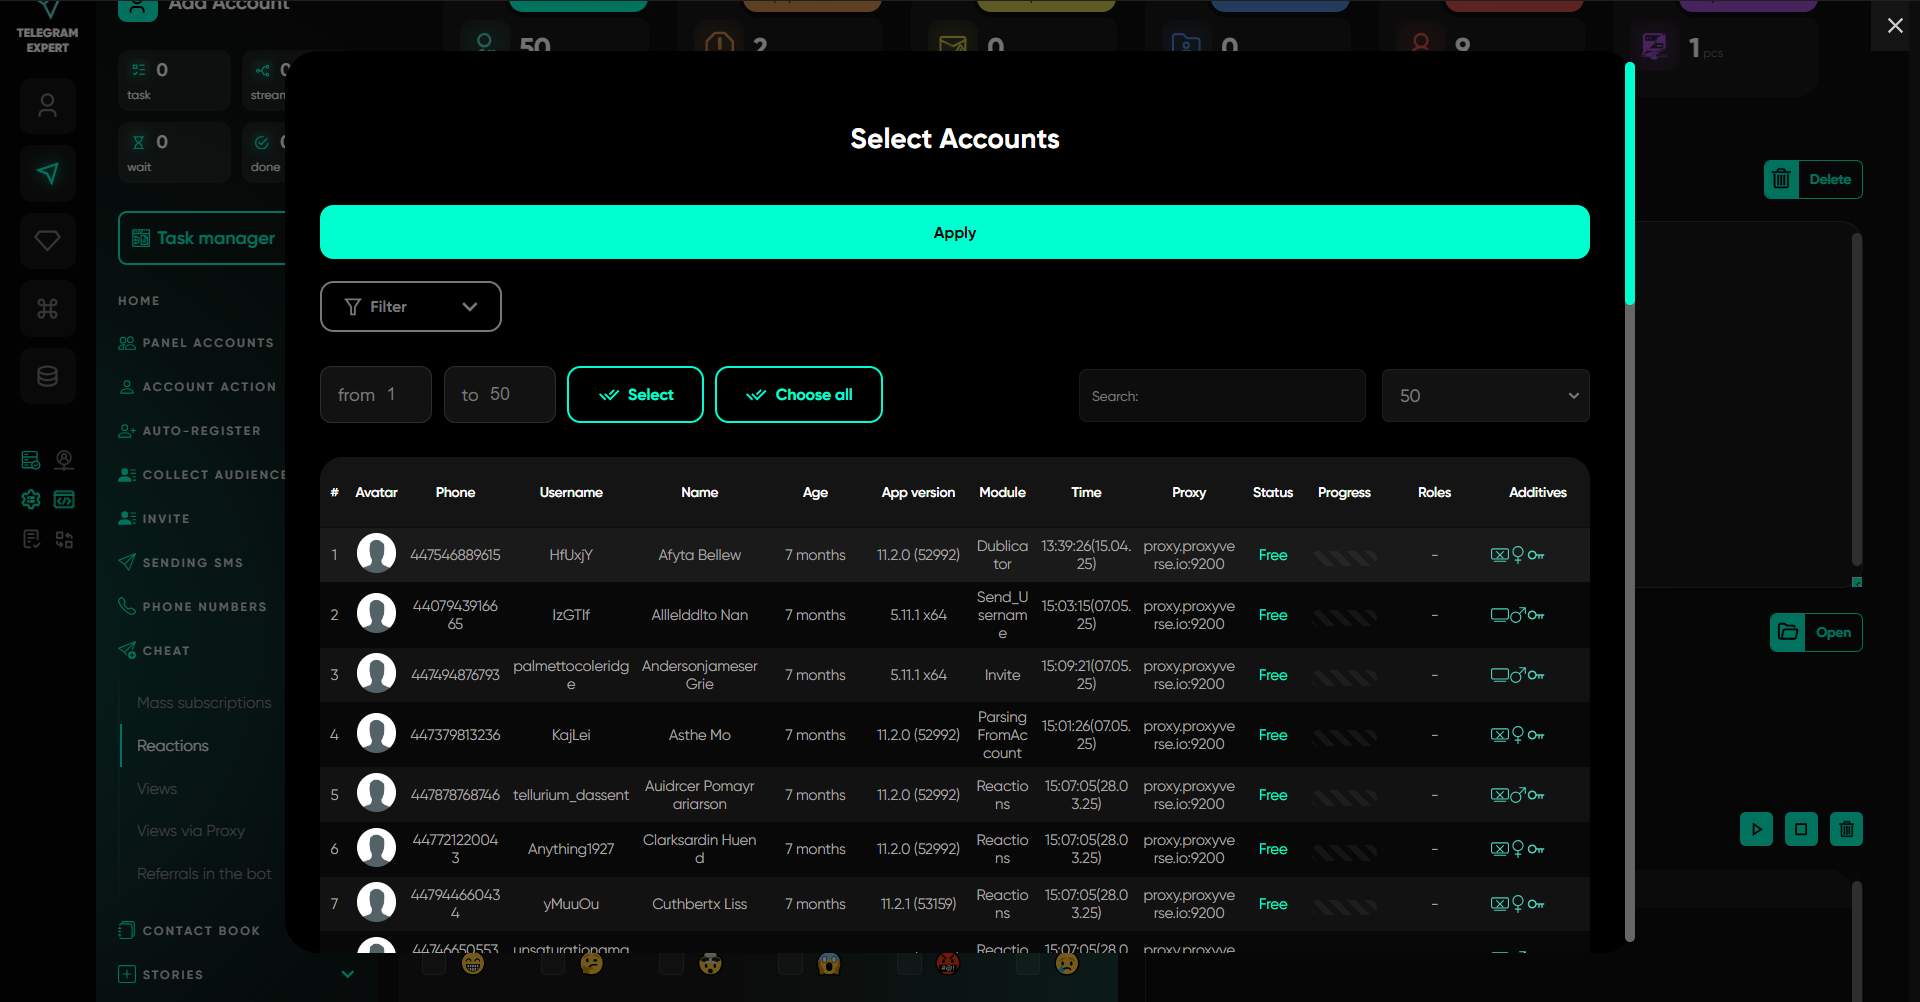Click the Apply button
Screen dimensions: 1920x1002
(x=954, y=233)
